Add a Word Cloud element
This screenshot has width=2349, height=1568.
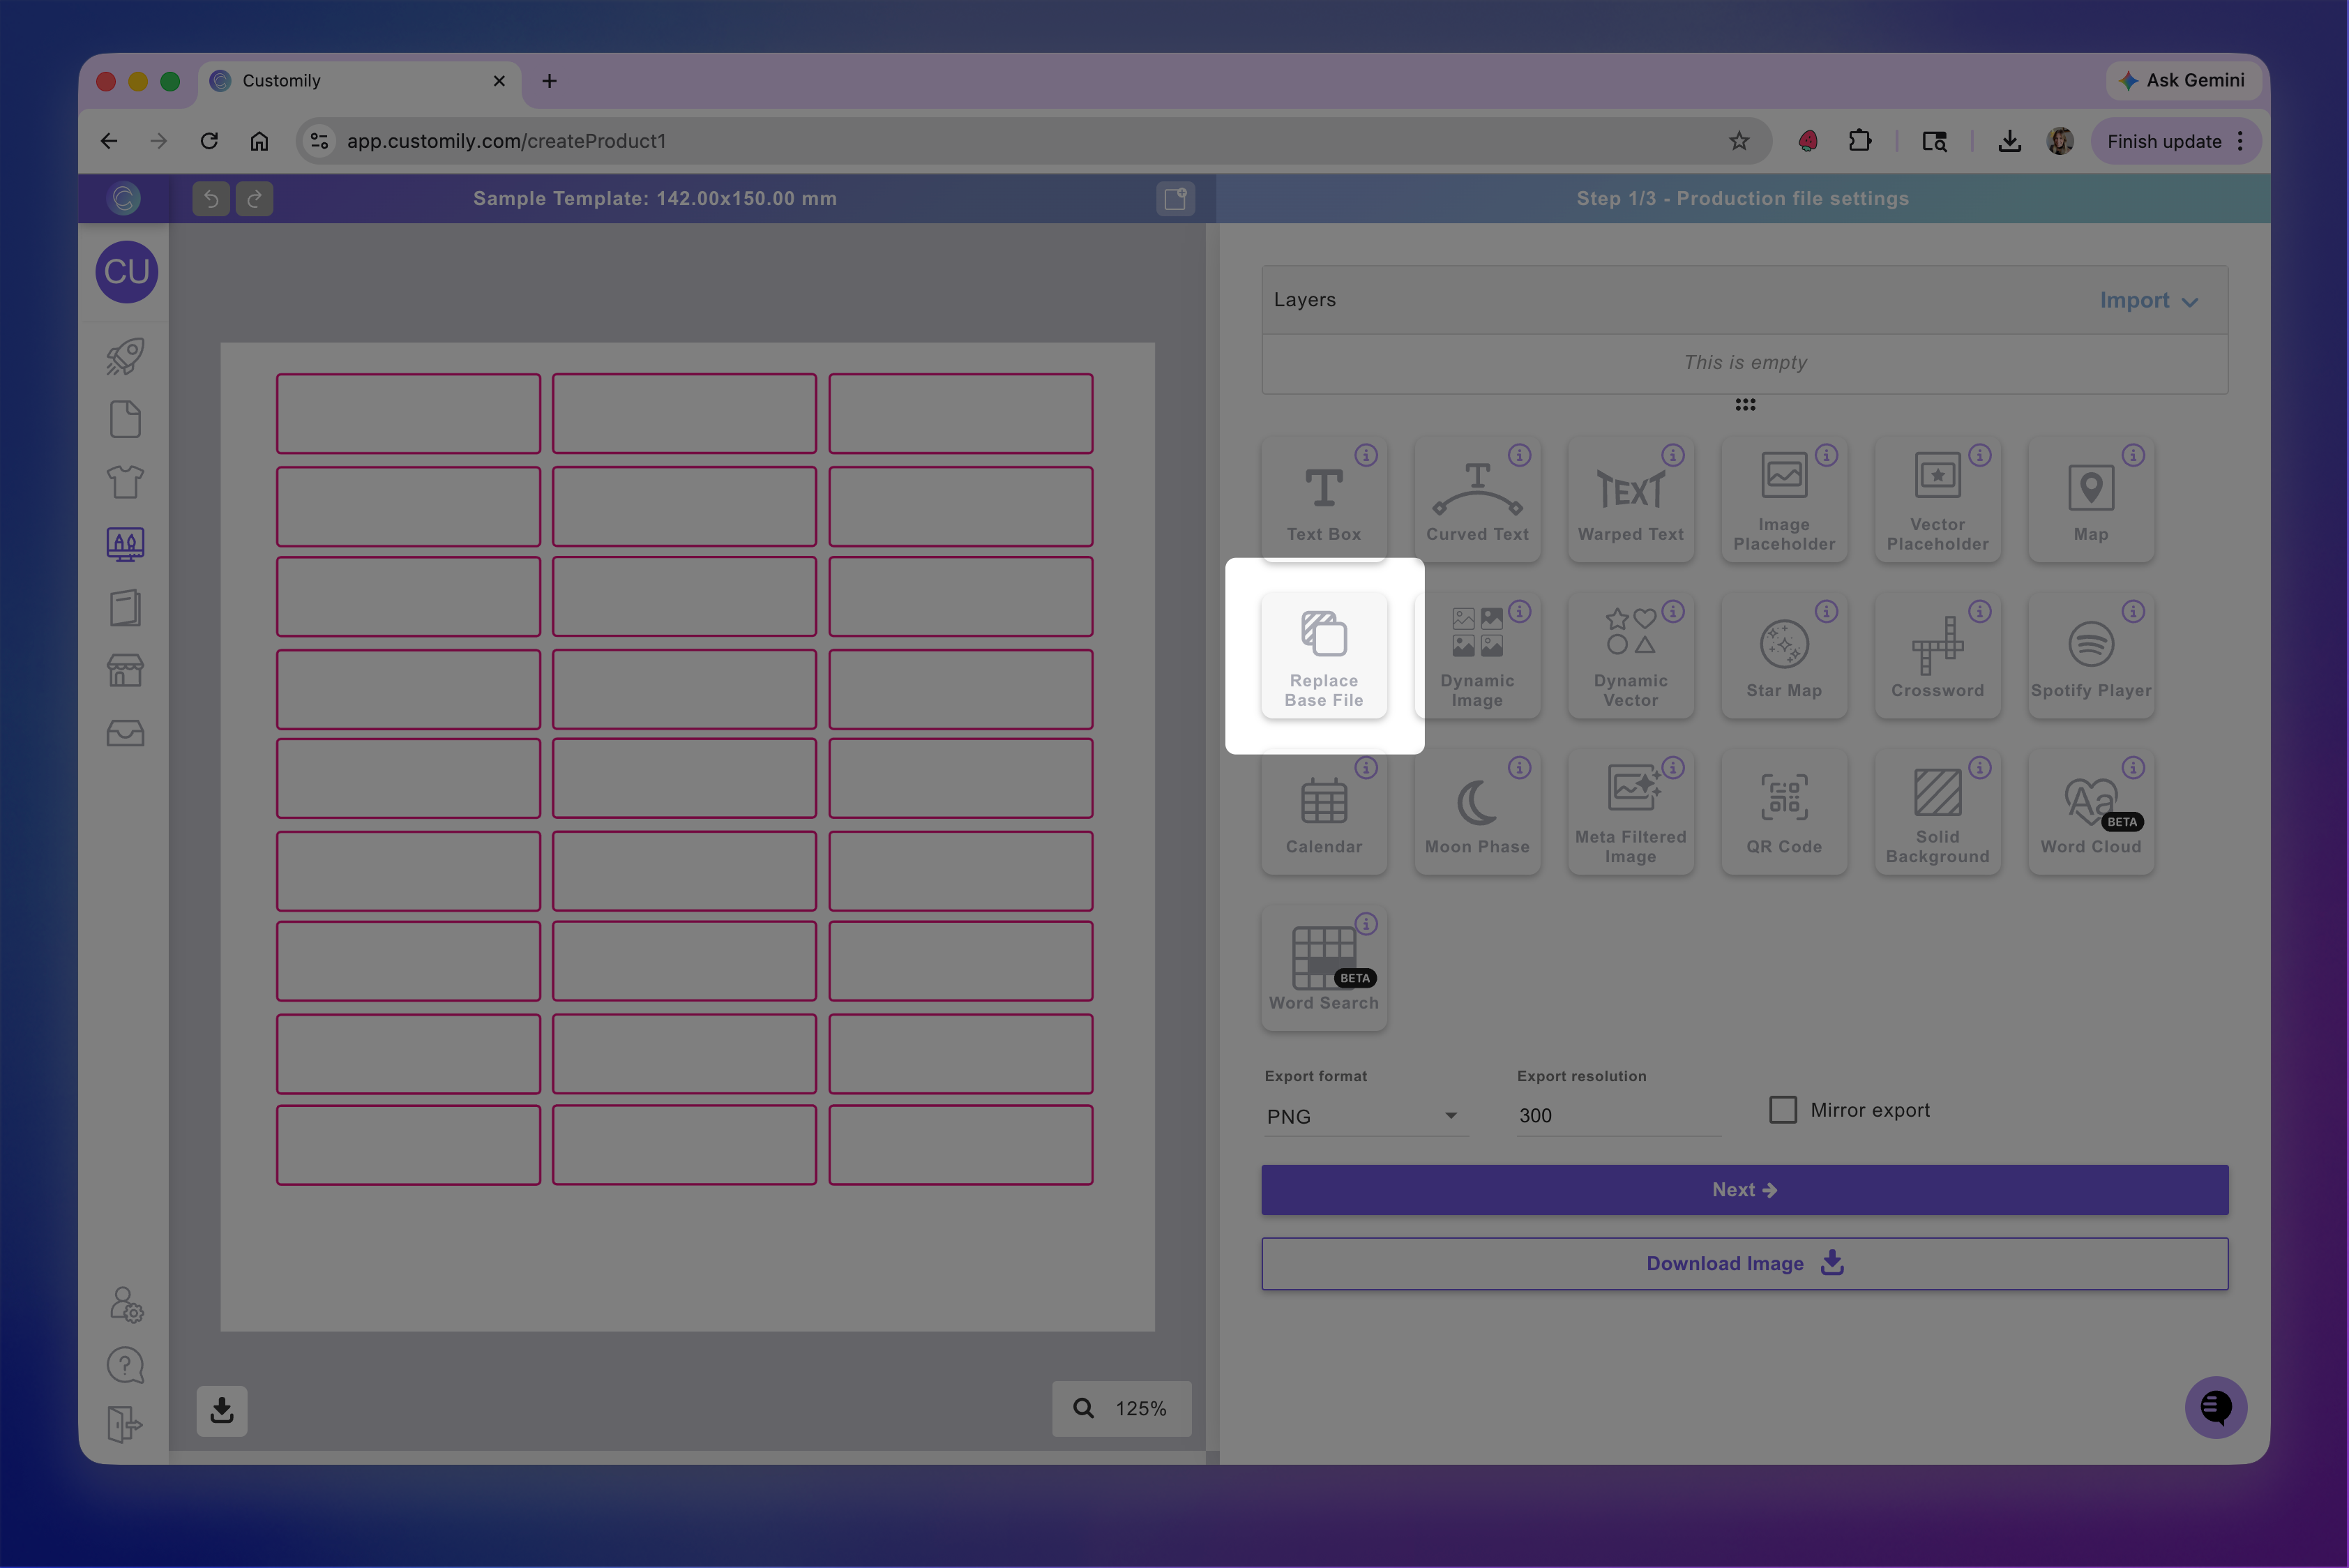pyautogui.click(x=2090, y=812)
